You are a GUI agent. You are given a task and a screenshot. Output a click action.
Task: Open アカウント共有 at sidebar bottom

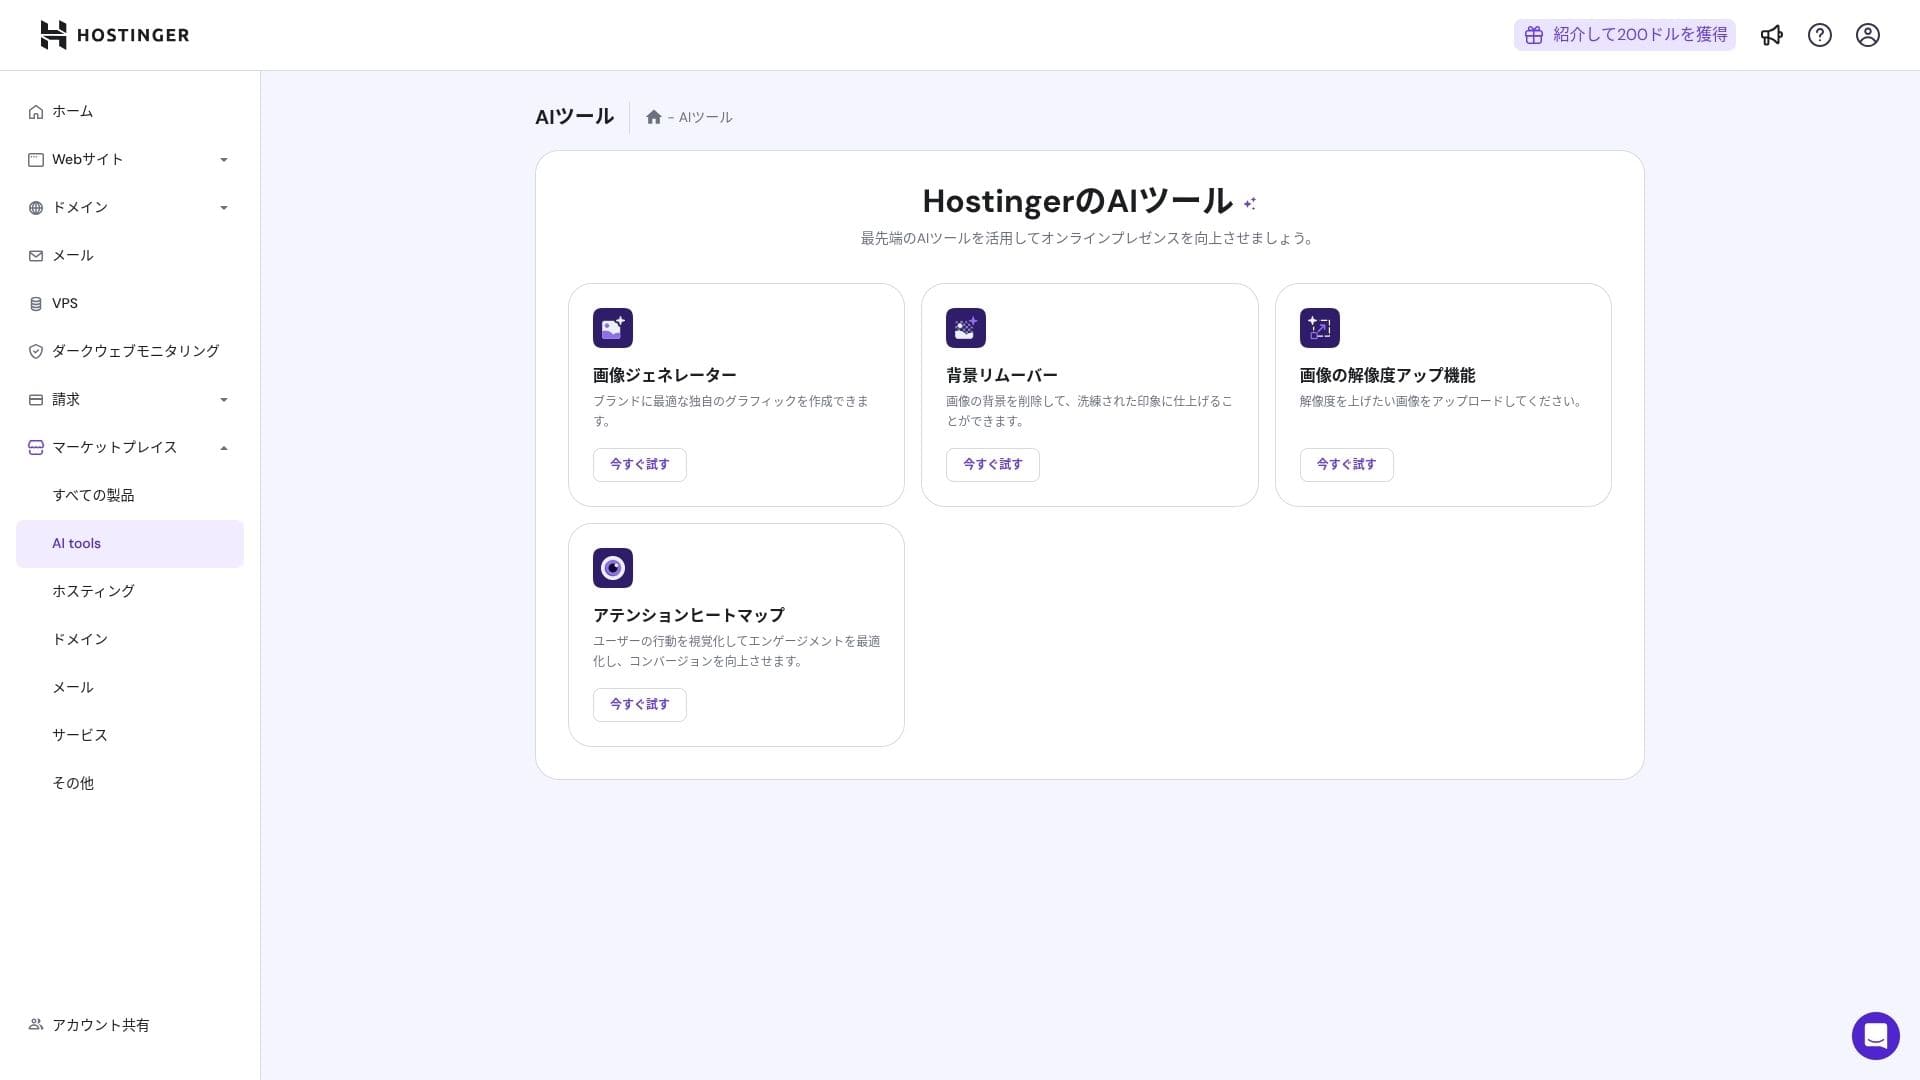coord(130,1025)
